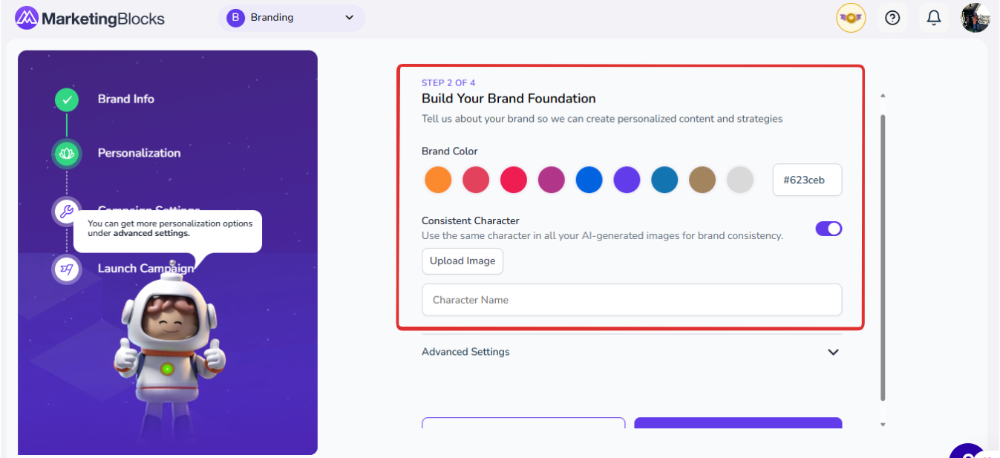Choose the orange brand color swatch

pos(438,180)
